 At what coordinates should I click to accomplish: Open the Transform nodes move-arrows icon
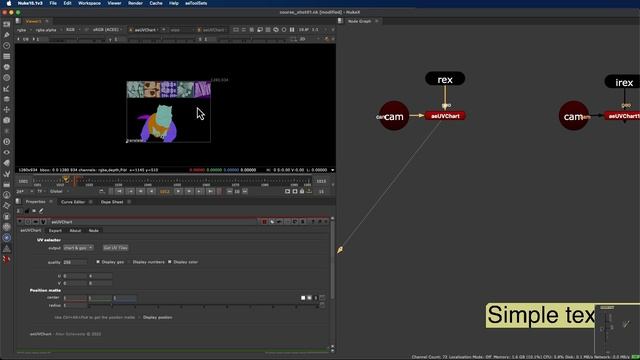(x=7, y=110)
